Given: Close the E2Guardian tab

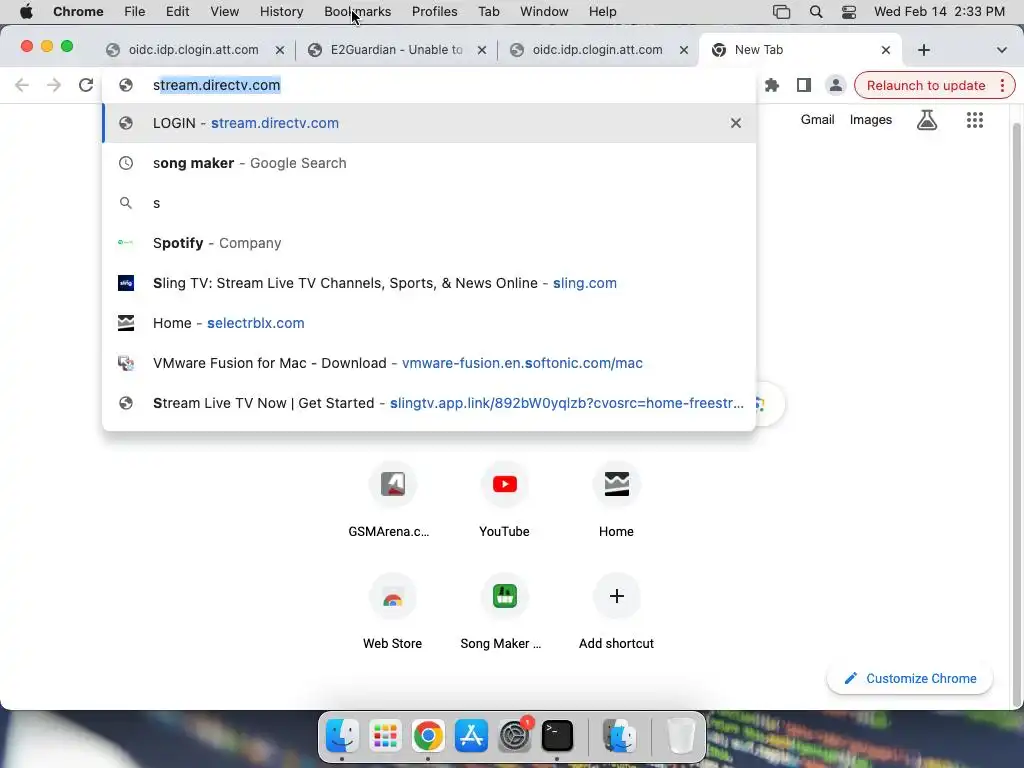Looking at the screenshot, I should click(482, 50).
